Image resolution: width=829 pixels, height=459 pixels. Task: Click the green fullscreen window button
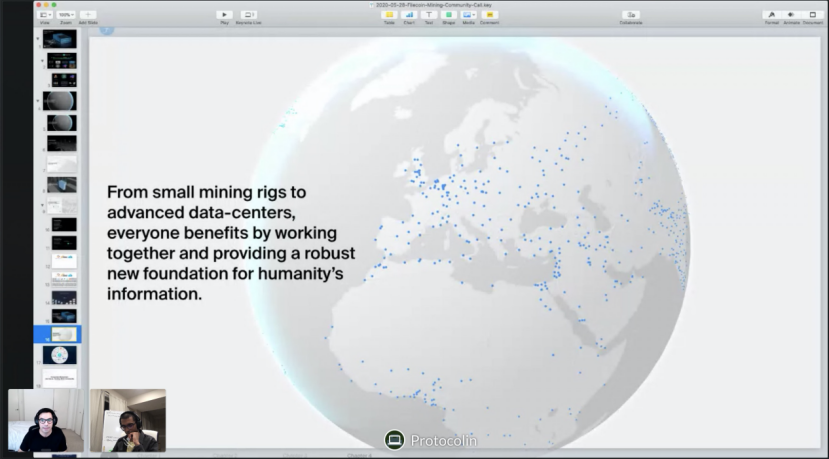(x=53, y=5)
